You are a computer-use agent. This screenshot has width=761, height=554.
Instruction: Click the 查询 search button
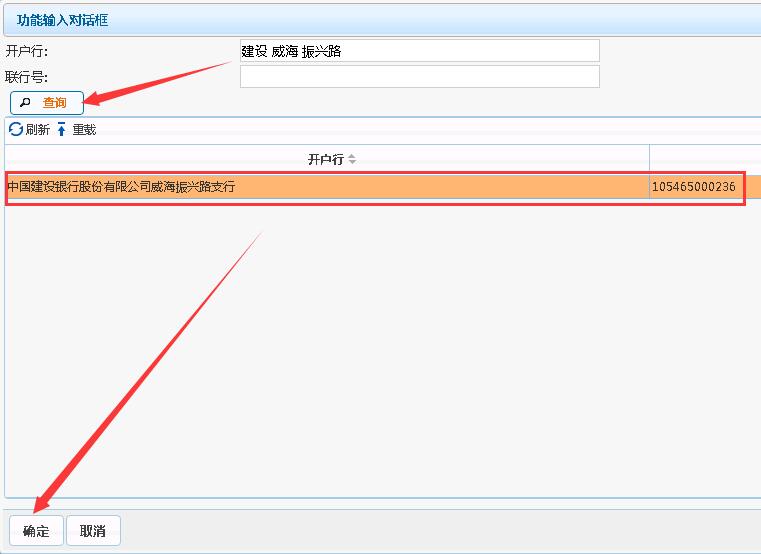pyautogui.click(x=47, y=102)
